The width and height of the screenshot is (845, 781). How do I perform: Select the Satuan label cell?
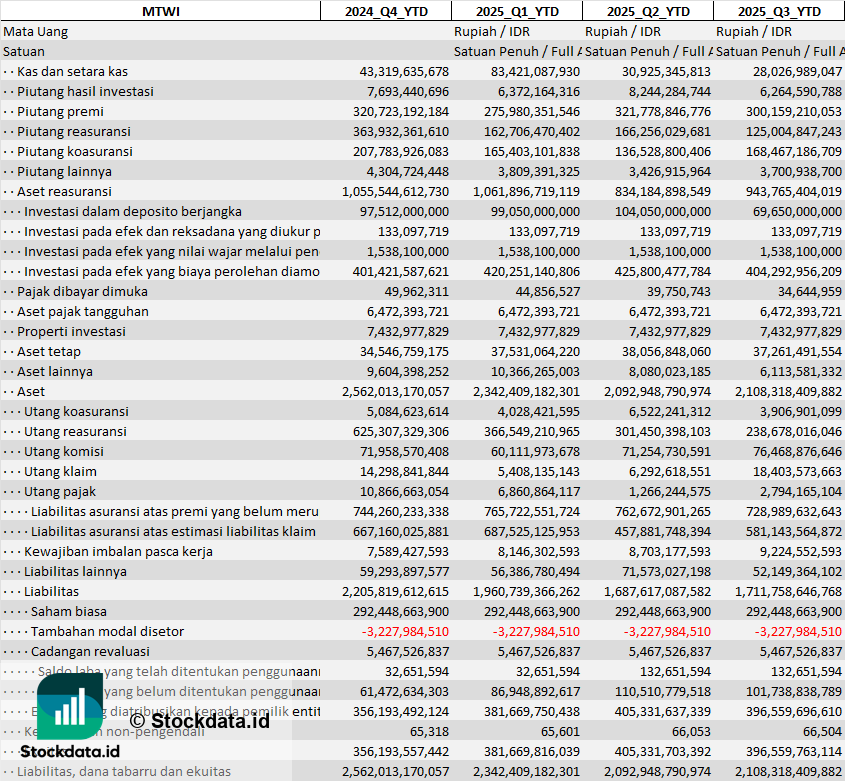[24, 51]
